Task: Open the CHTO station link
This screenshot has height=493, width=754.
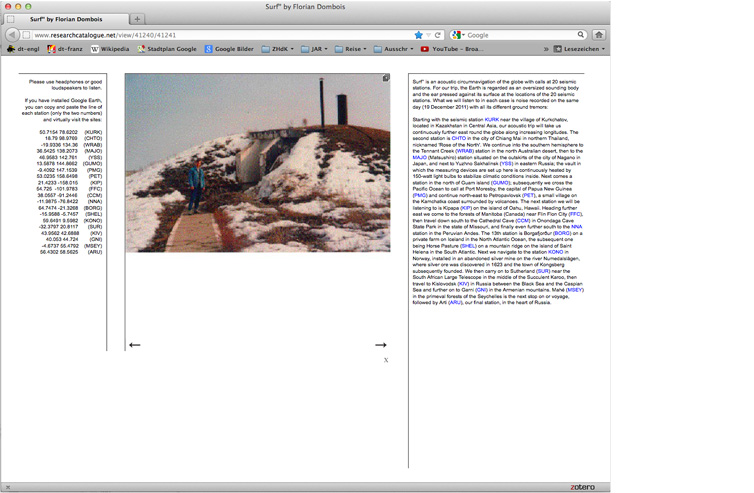Action: (x=459, y=138)
